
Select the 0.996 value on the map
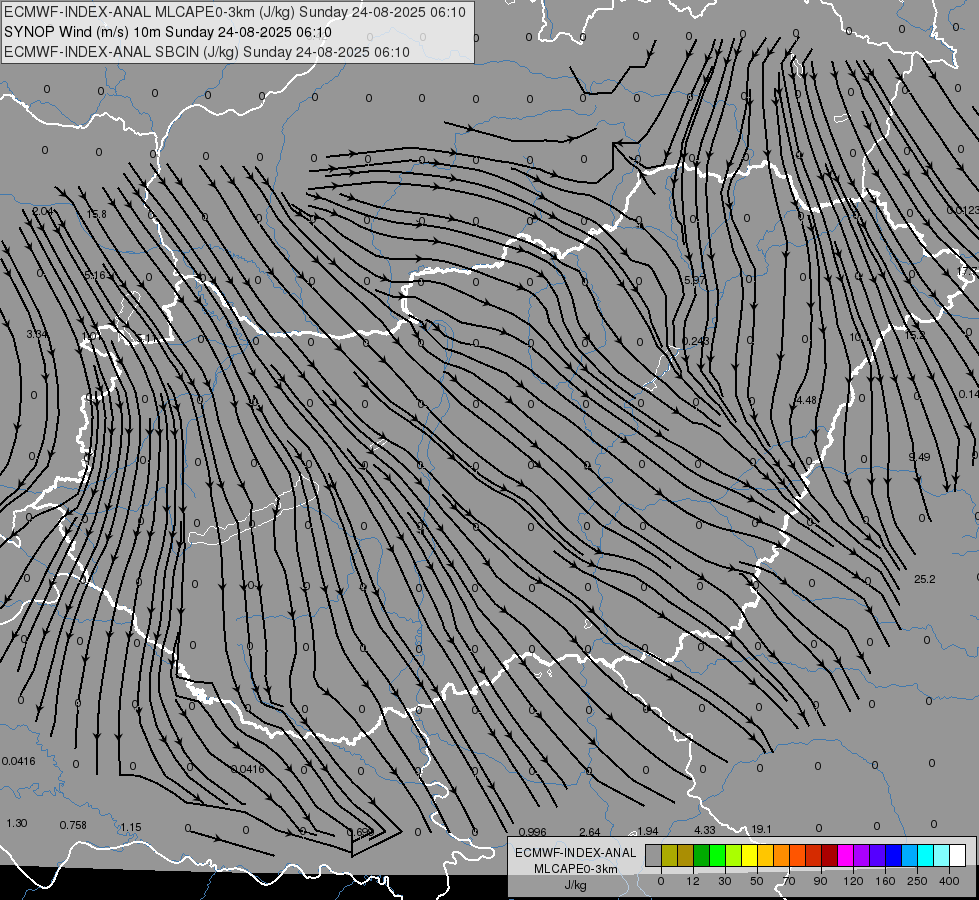533,832
